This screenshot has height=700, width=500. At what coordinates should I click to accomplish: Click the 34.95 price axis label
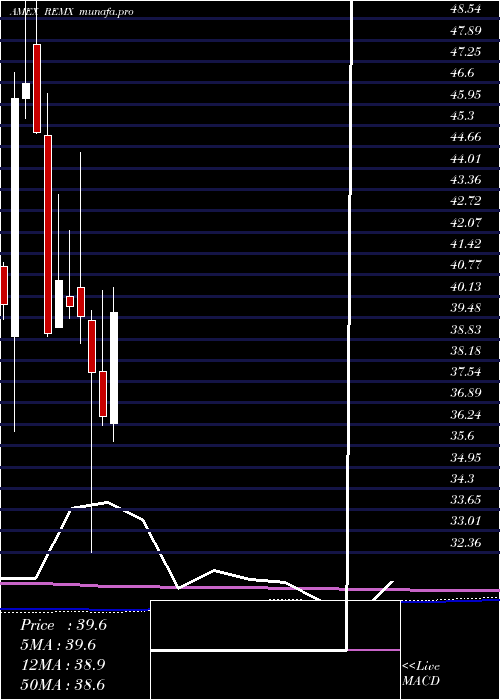466,457
